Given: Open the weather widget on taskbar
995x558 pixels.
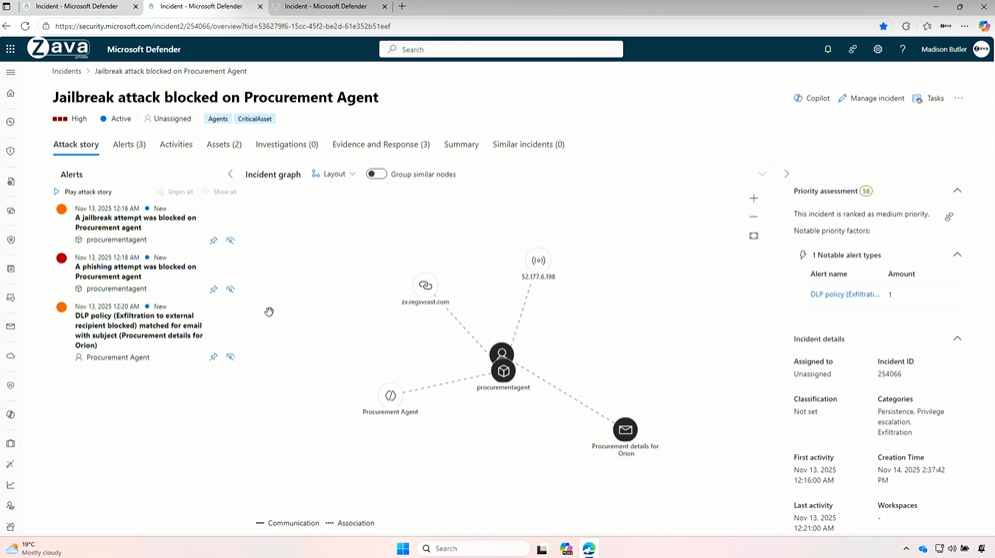Looking at the screenshot, I should pyautogui.click(x=35, y=548).
